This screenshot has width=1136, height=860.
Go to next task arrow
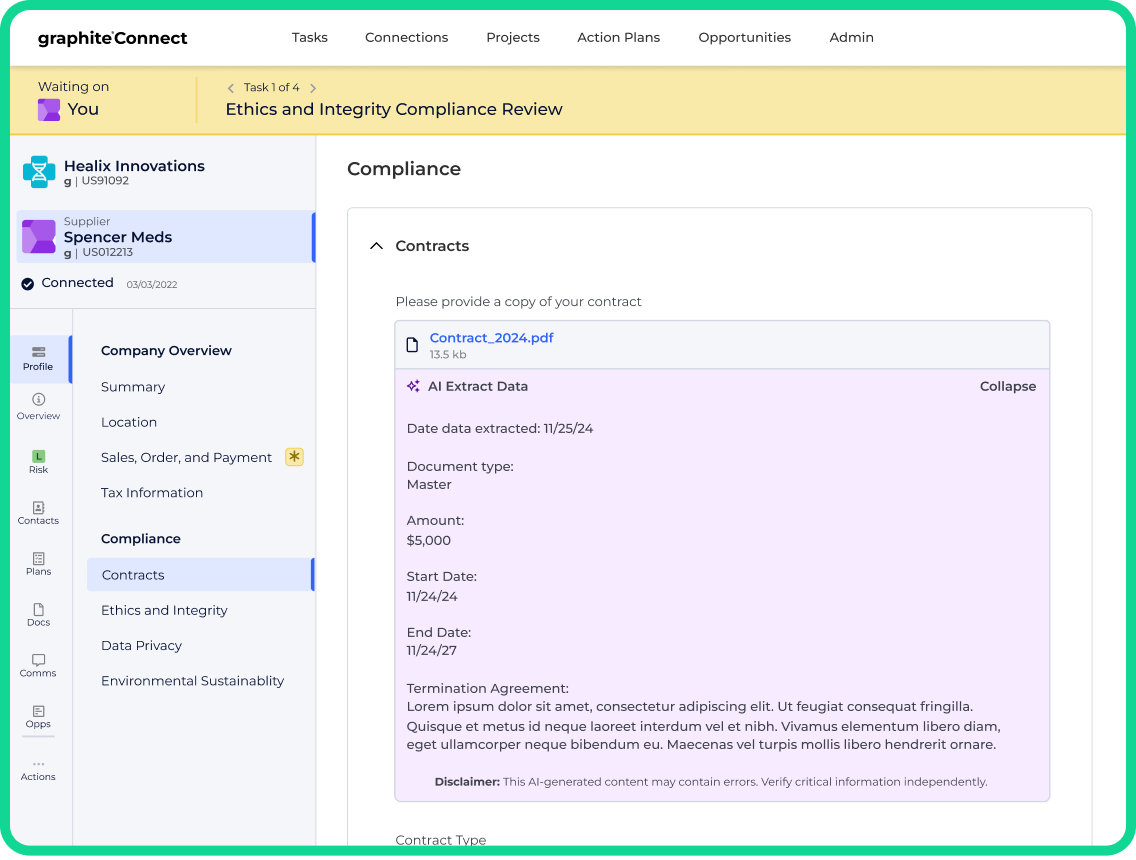coord(313,88)
